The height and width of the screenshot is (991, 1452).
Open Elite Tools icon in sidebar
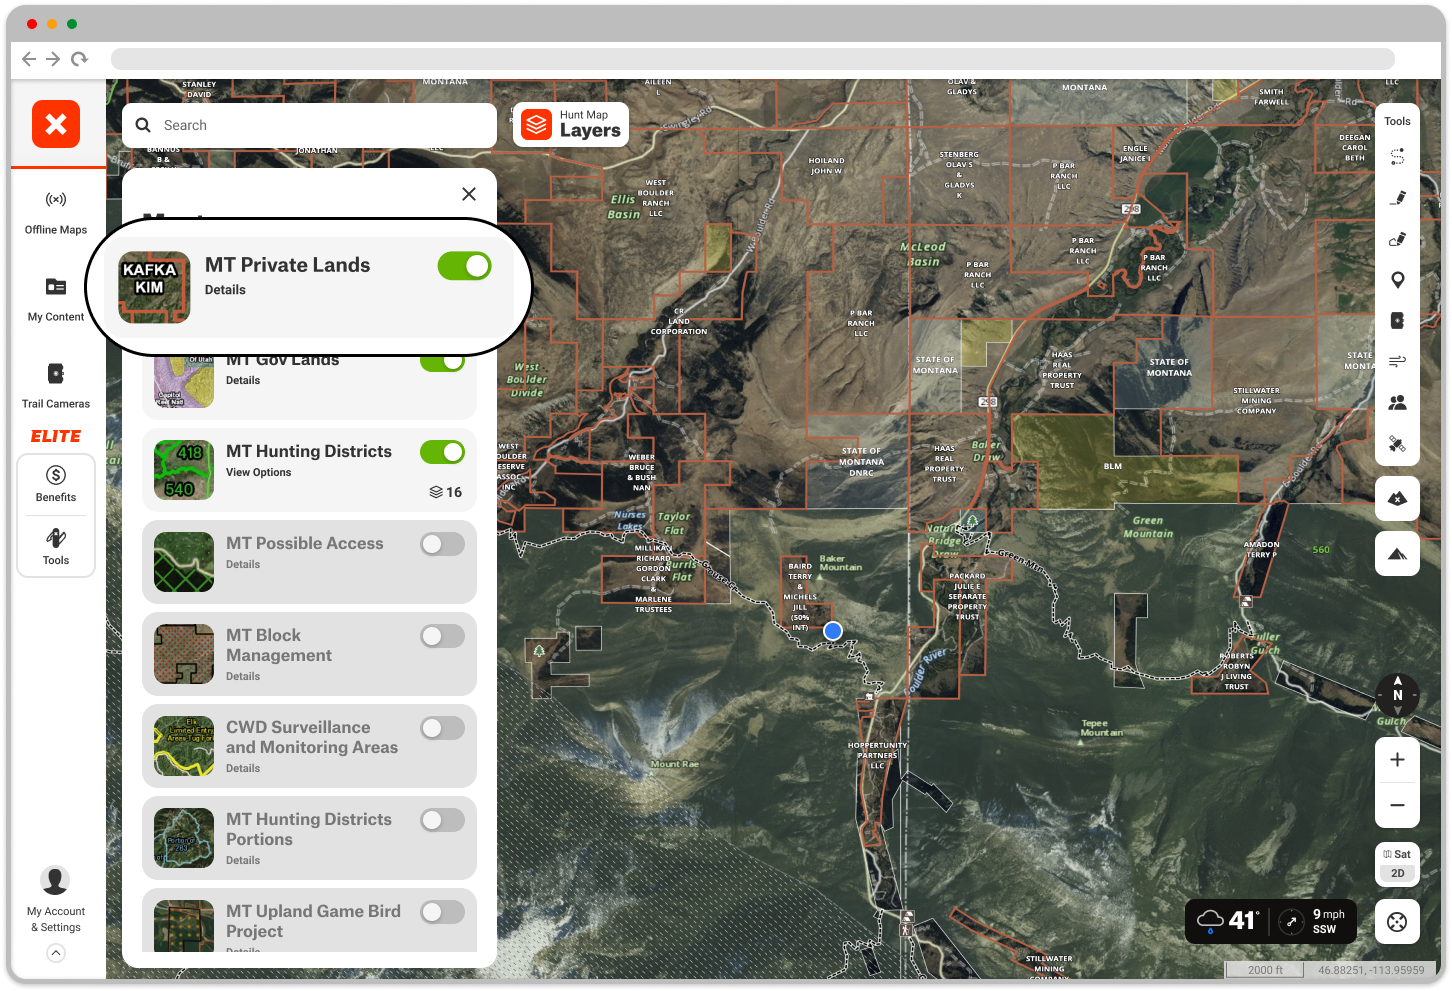click(56, 538)
